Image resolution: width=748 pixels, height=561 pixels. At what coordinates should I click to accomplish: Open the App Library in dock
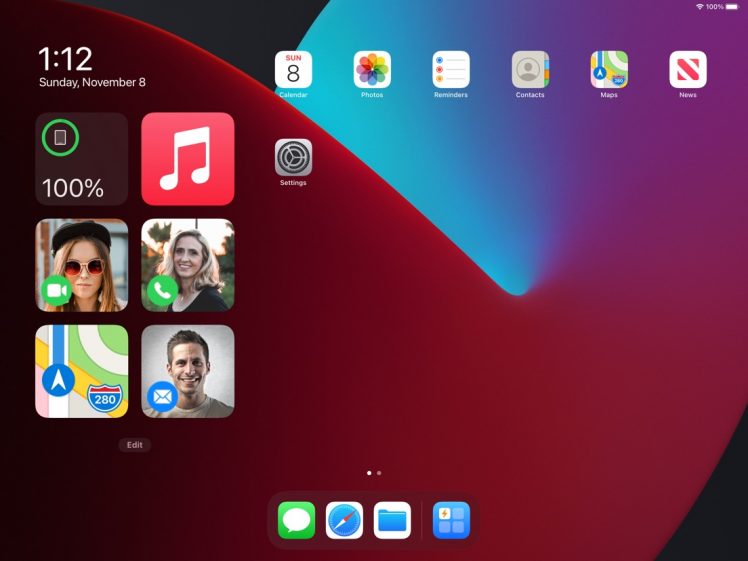point(450,520)
